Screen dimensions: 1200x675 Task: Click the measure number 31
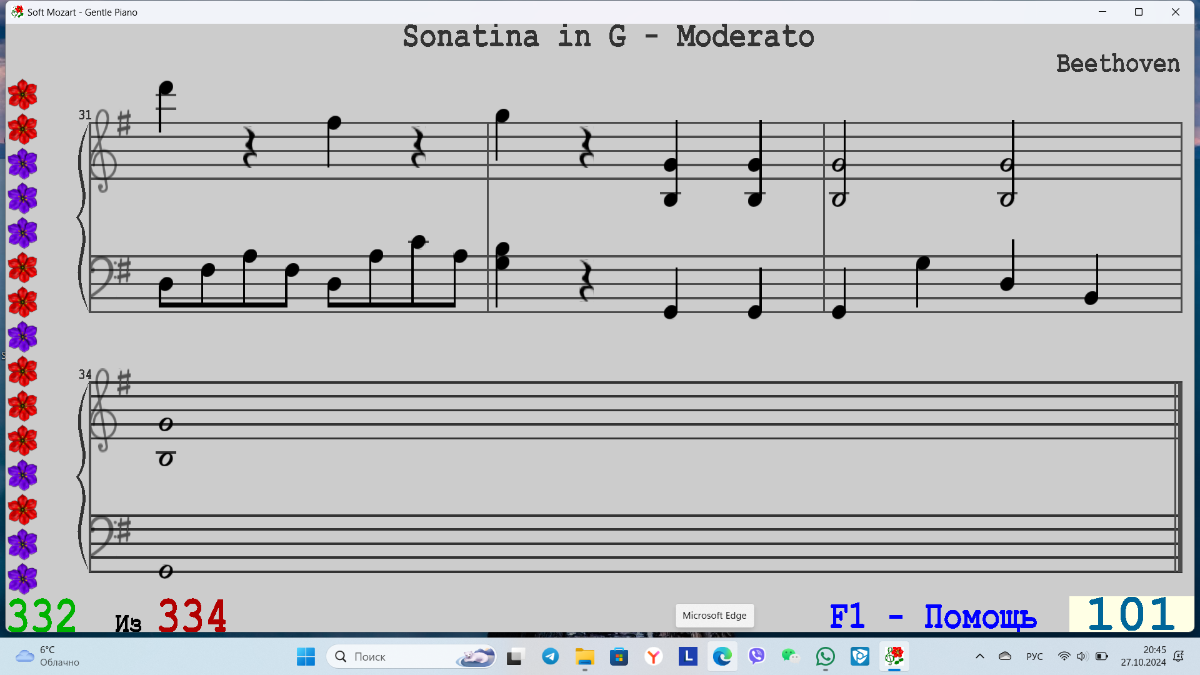85,115
